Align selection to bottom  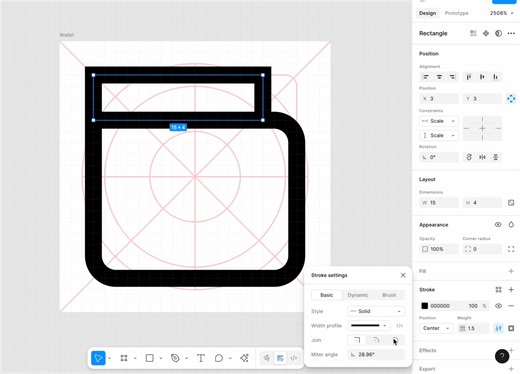point(495,77)
